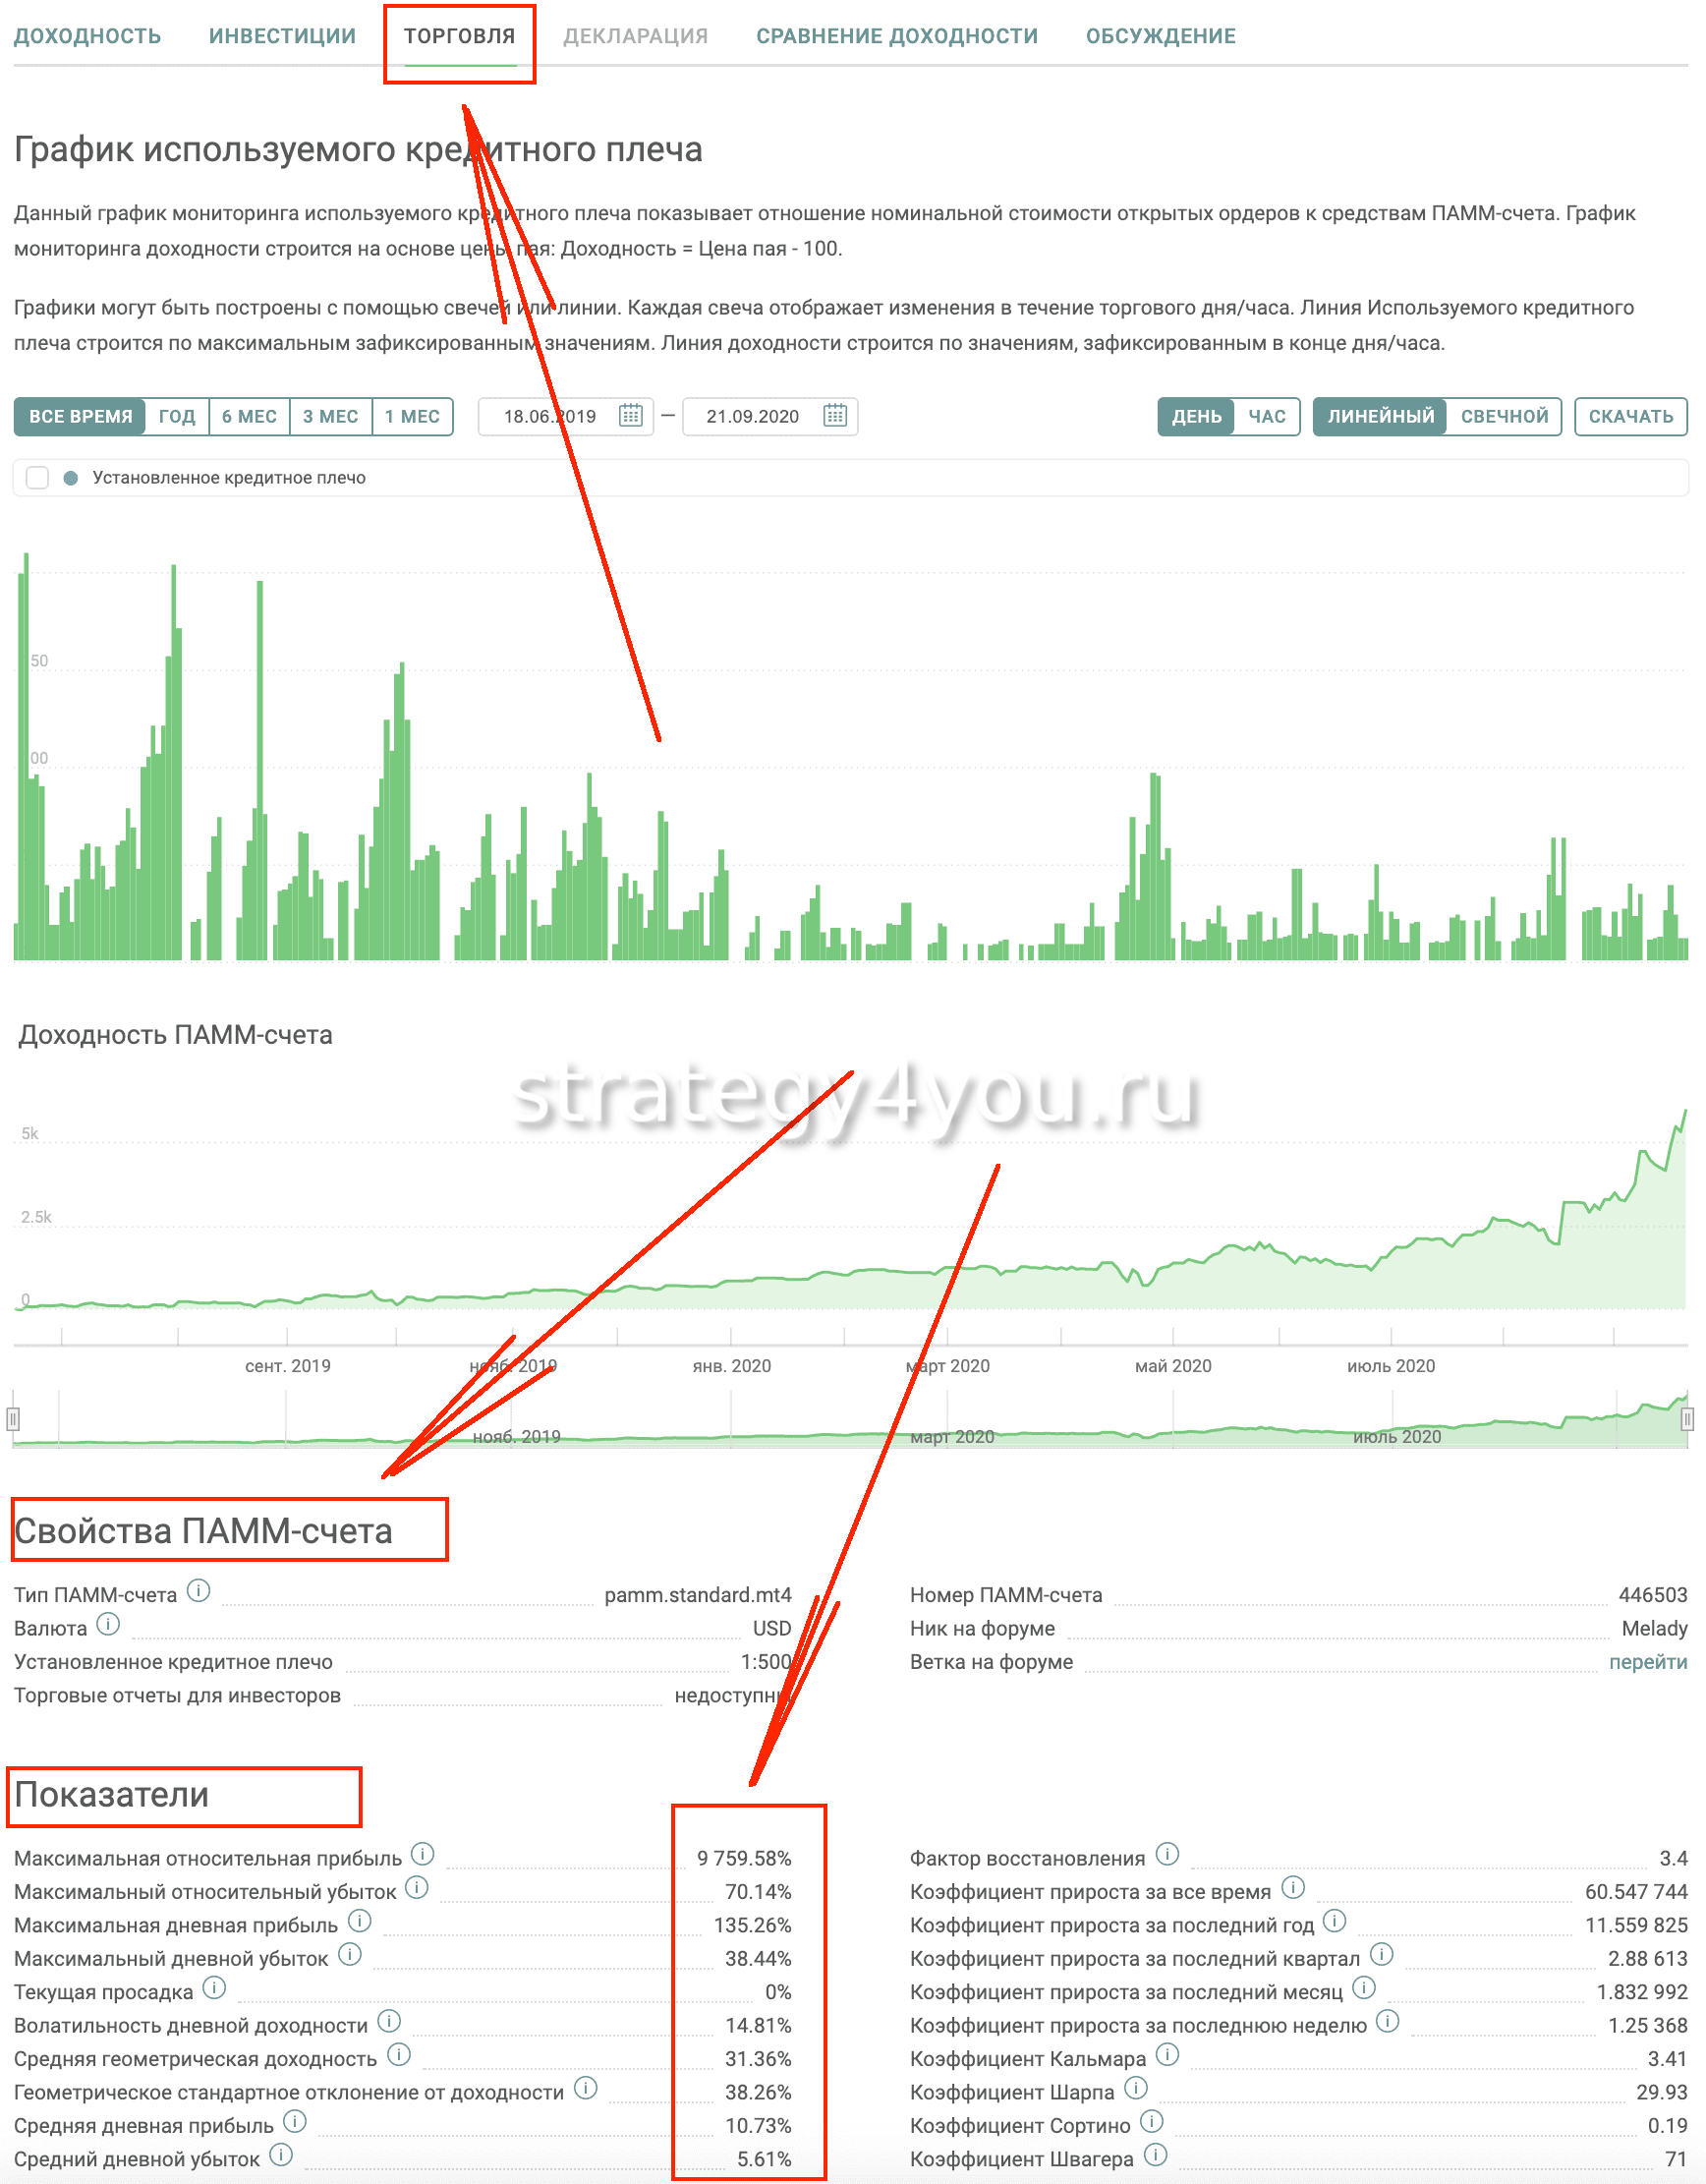Switch chart interval to ЧАС

(x=1266, y=417)
